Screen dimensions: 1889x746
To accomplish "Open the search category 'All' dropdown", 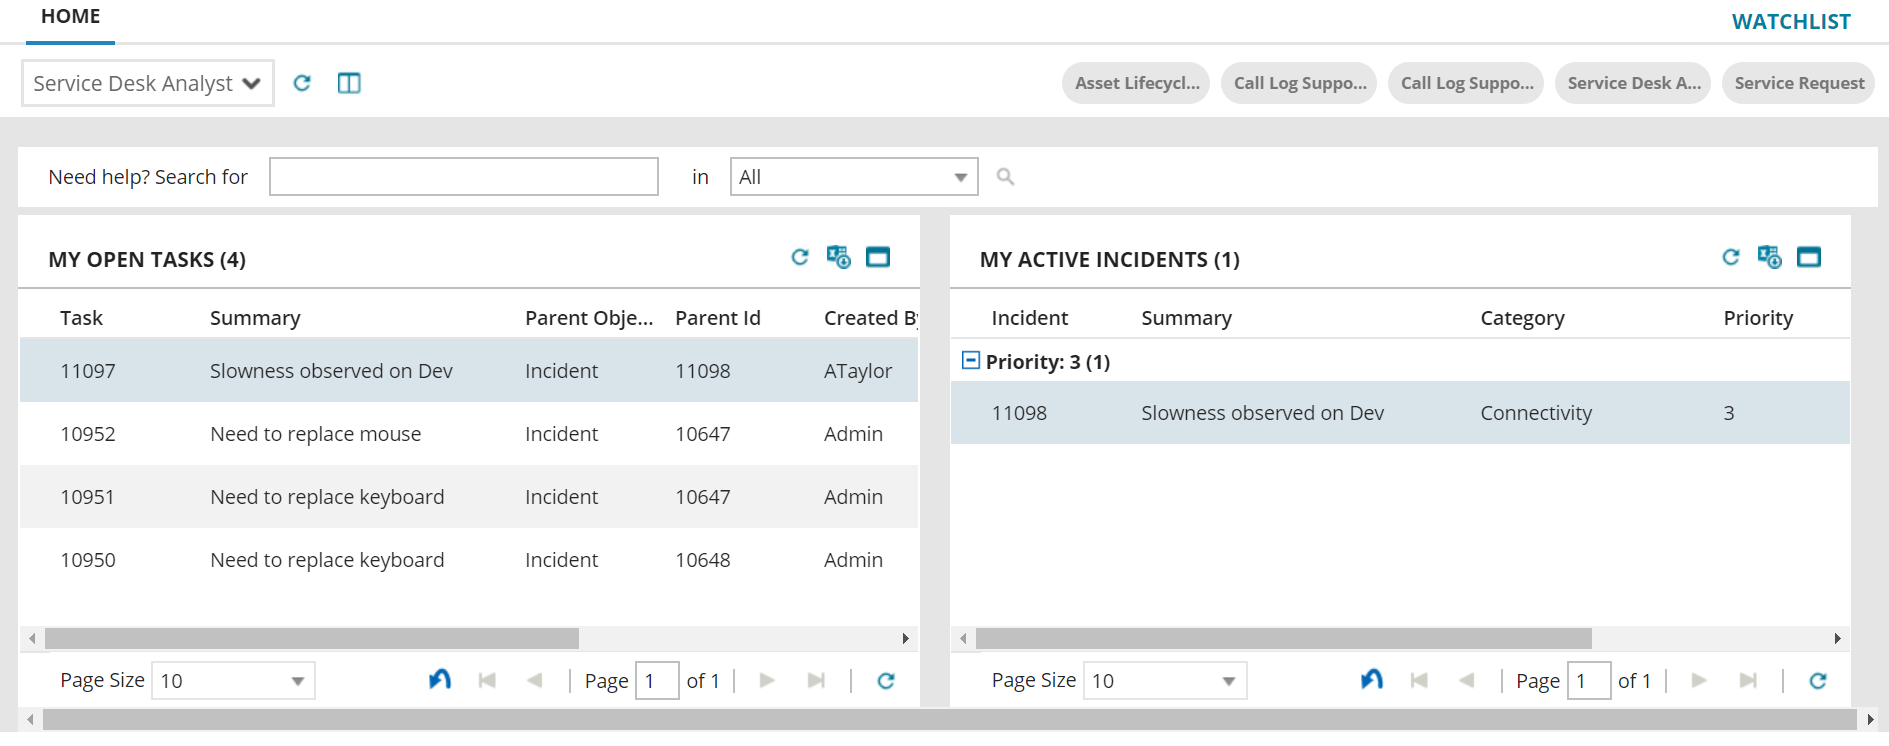I will (x=854, y=177).
